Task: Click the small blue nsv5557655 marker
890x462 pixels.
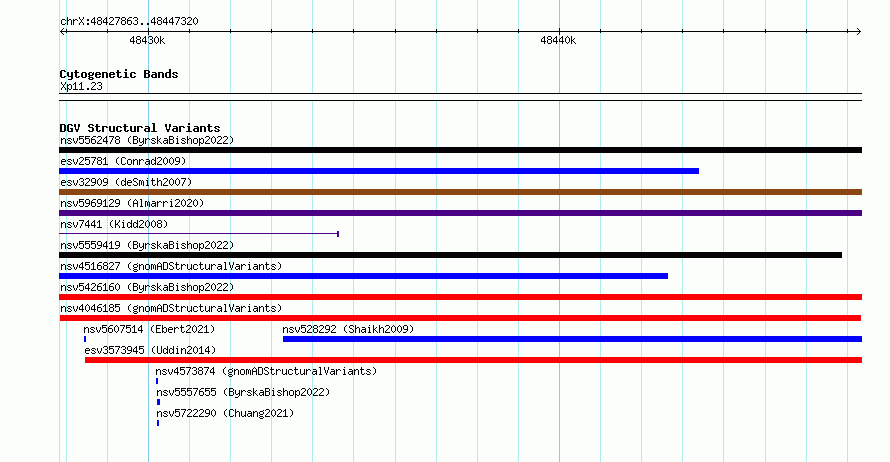Action: 158,402
